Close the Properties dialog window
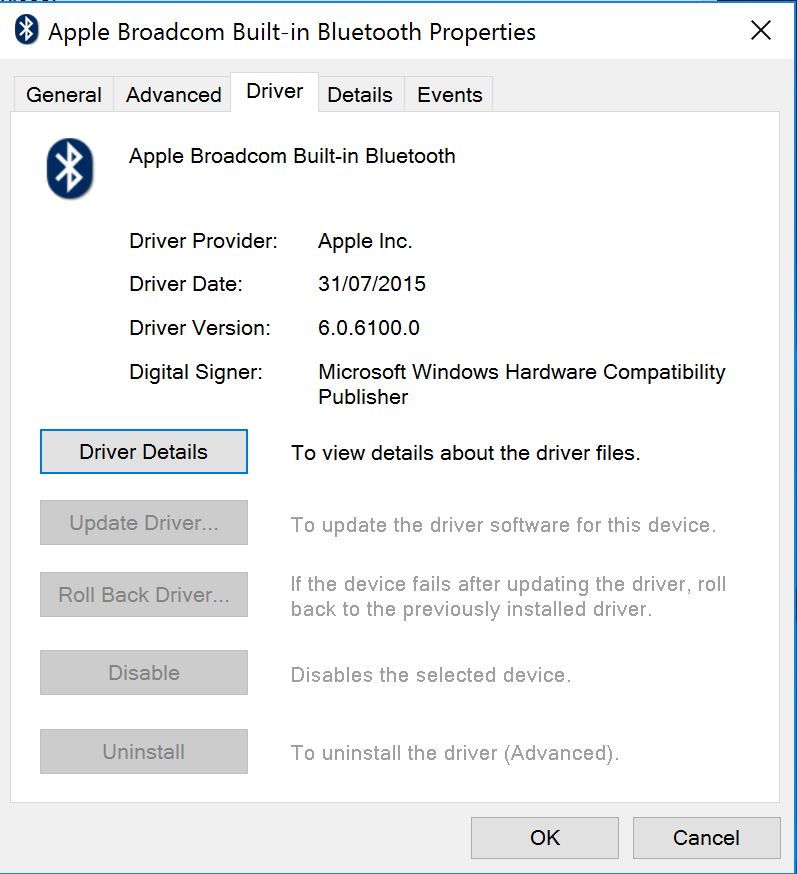This screenshot has height=874, width=797. [x=761, y=30]
